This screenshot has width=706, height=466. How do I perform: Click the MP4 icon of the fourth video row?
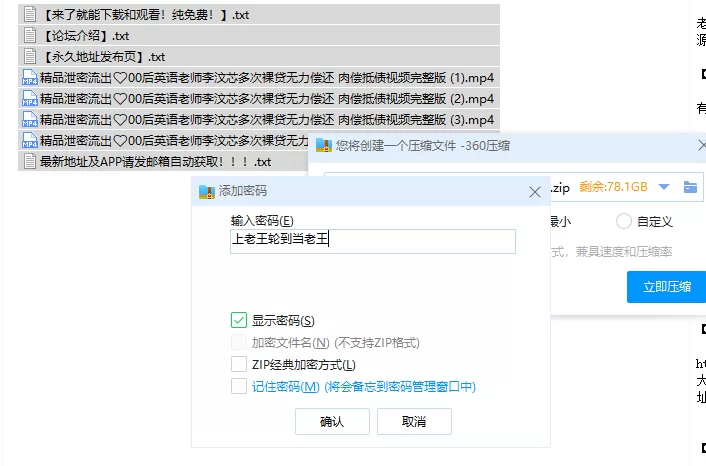[30, 140]
